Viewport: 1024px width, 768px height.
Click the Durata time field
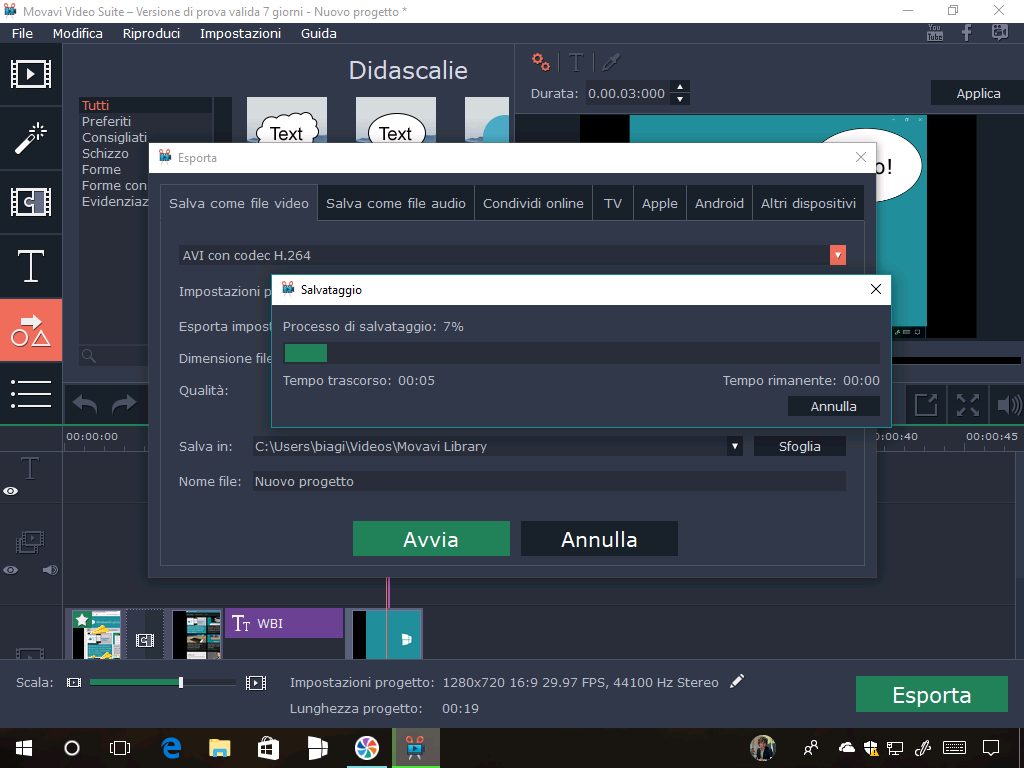(626, 93)
